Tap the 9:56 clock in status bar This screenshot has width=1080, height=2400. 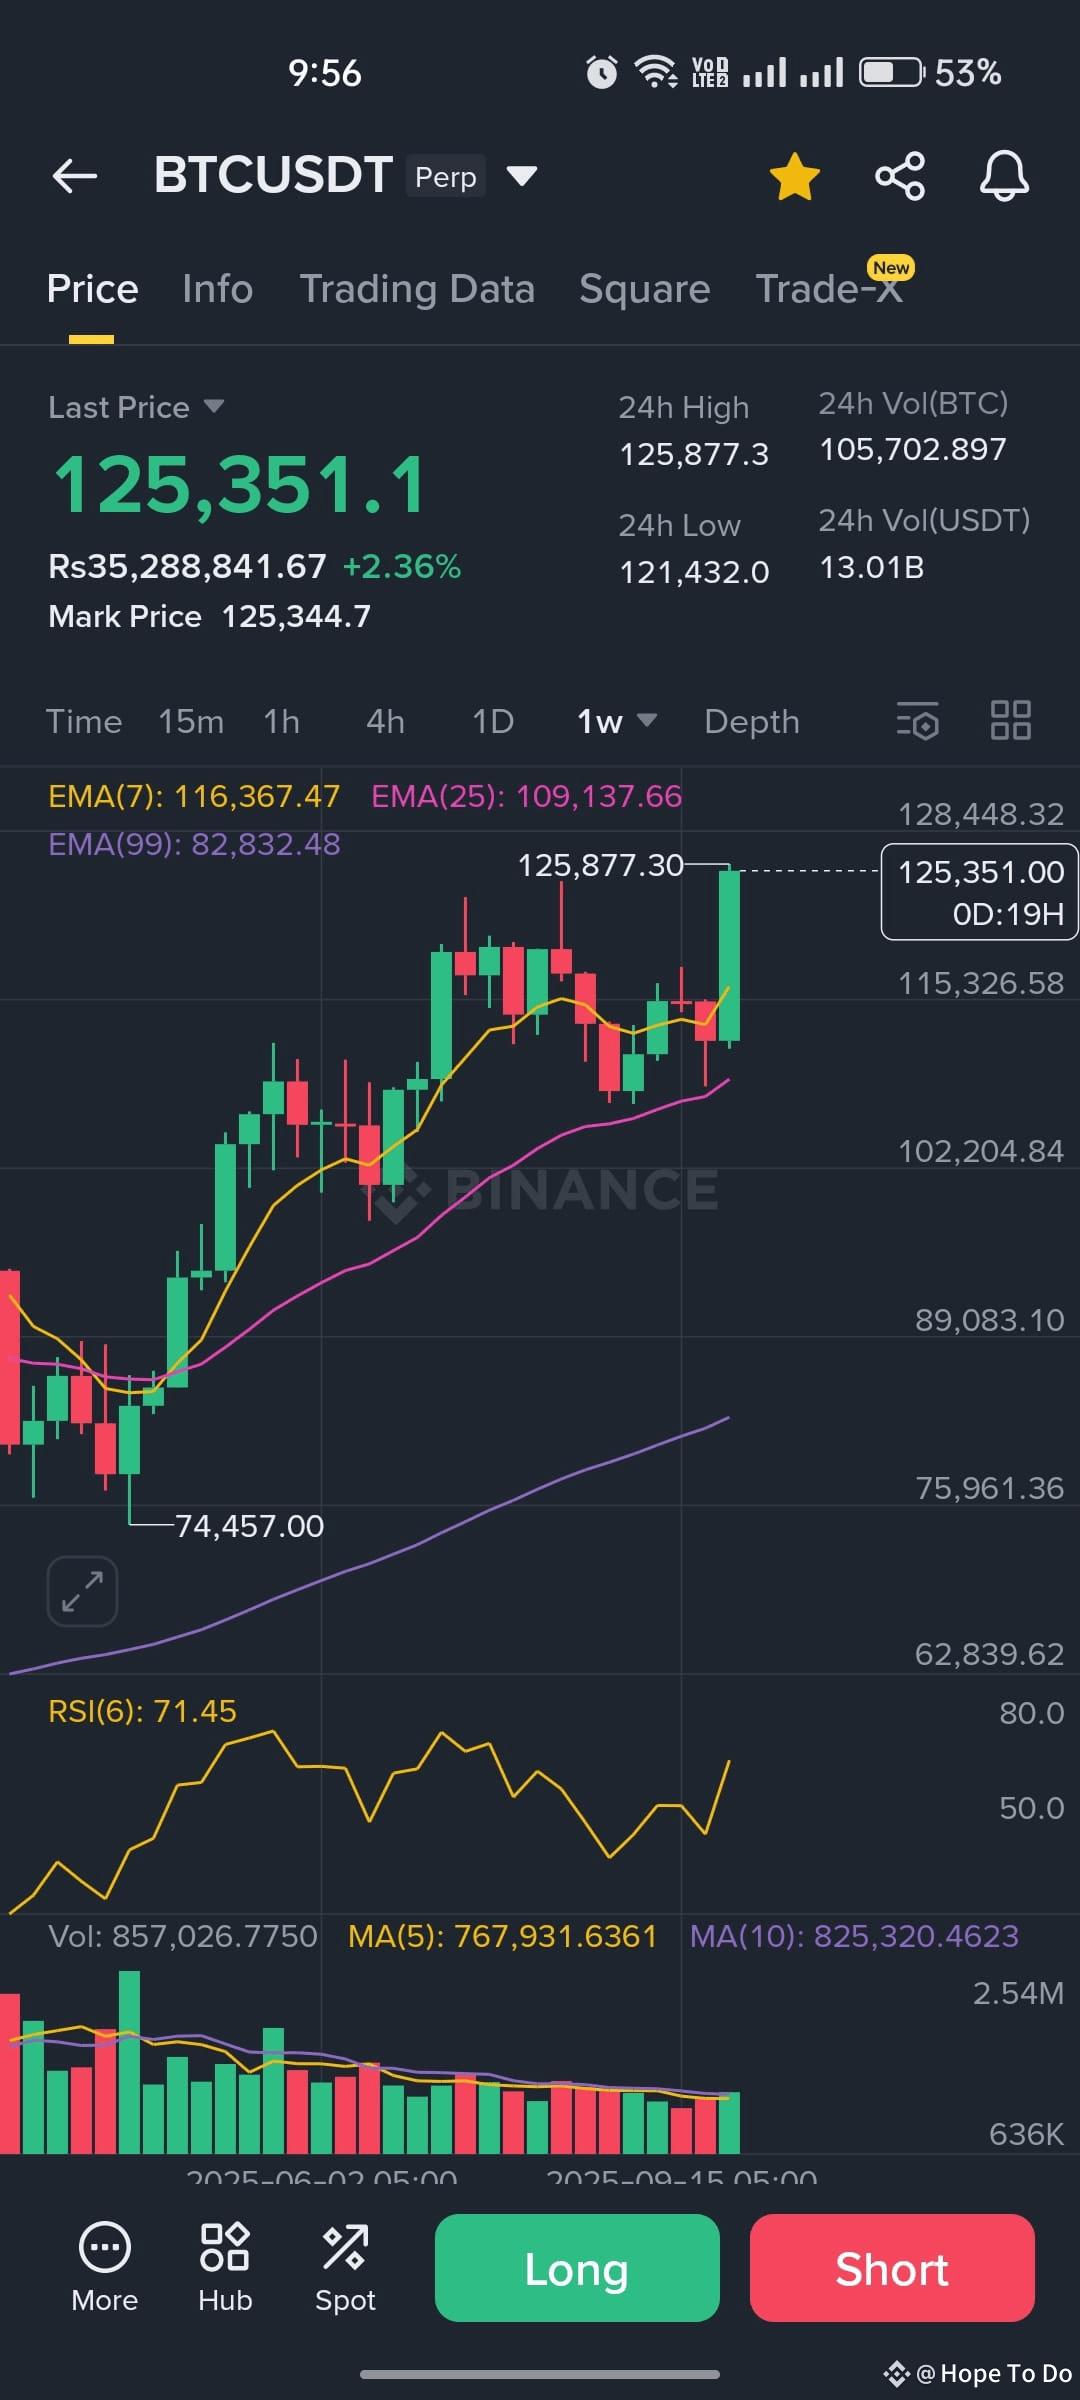(x=324, y=73)
